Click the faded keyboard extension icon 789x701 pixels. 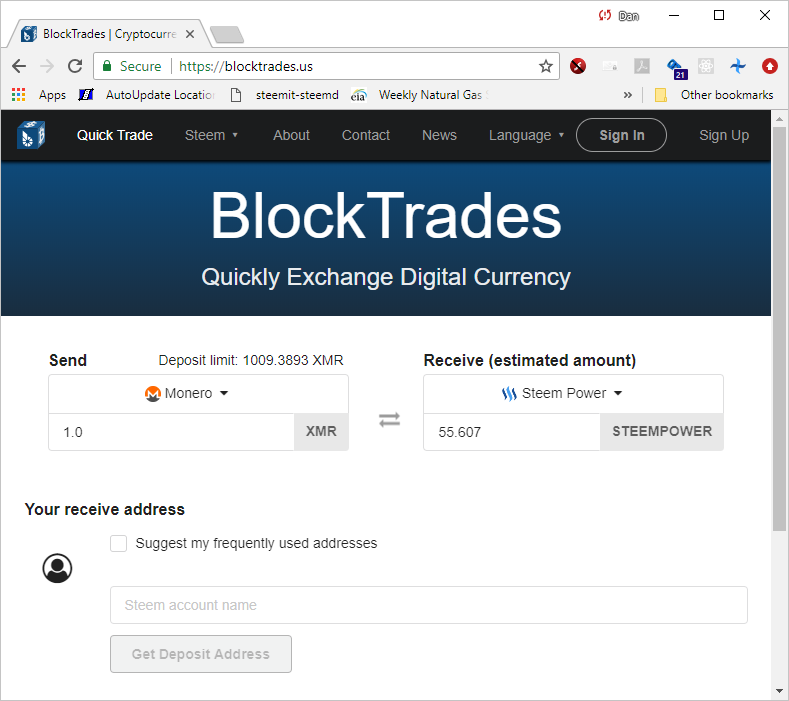point(610,66)
